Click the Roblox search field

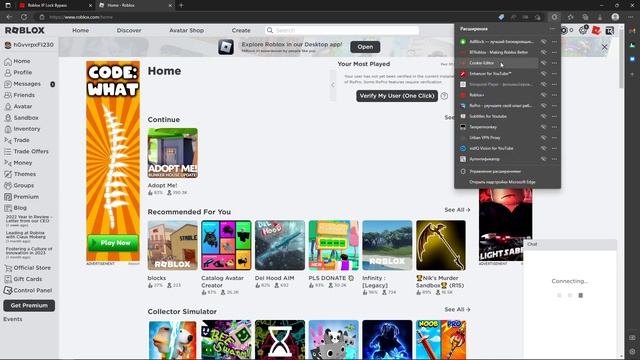342,30
